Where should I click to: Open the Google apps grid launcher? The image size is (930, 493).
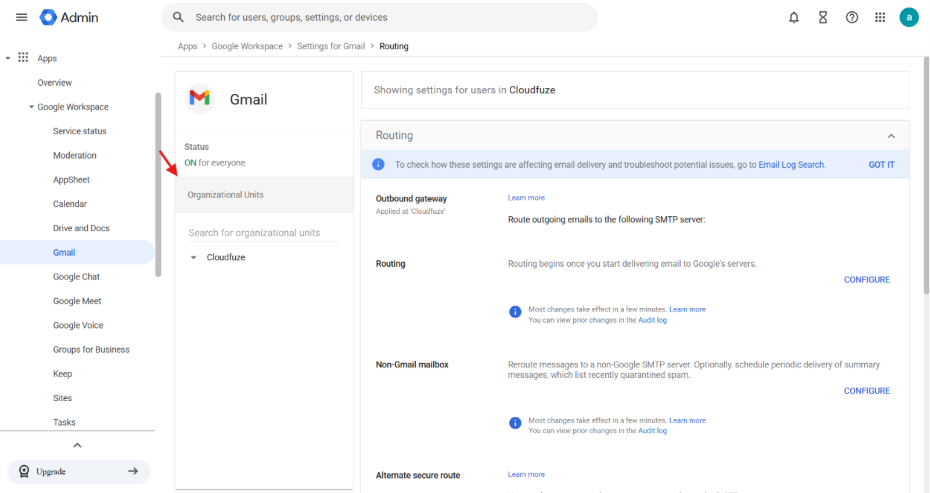(x=880, y=17)
